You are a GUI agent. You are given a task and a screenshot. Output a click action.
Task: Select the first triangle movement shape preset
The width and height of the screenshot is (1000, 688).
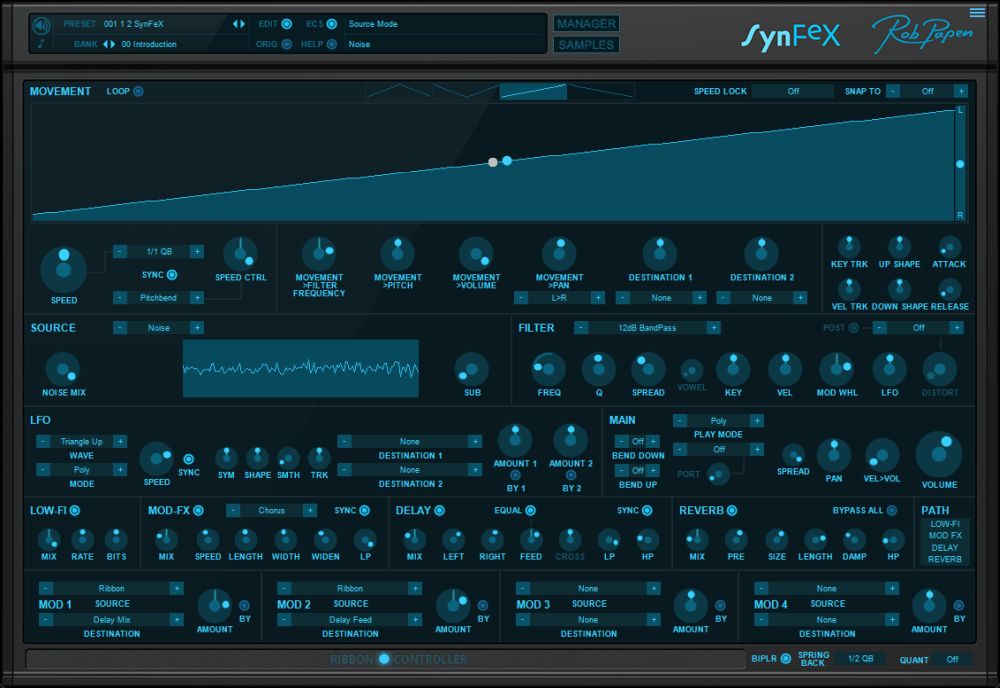pyautogui.click(x=397, y=91)
